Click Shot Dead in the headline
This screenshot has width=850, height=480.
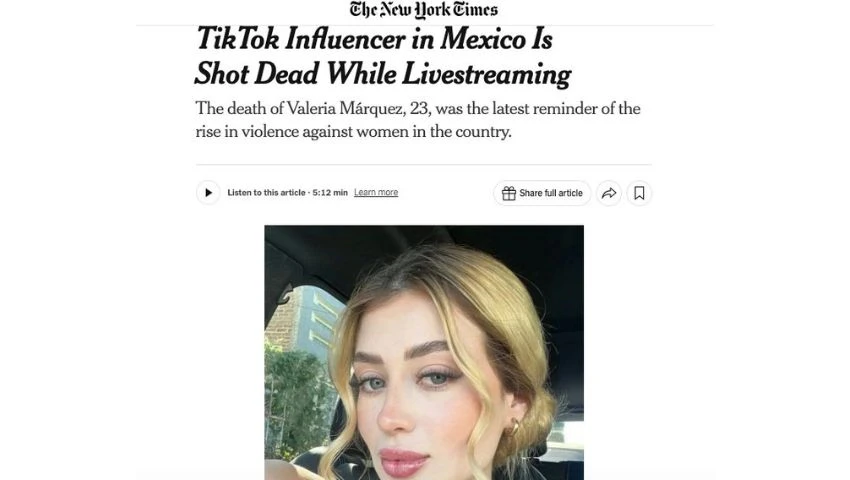click(x=256, y=74)
